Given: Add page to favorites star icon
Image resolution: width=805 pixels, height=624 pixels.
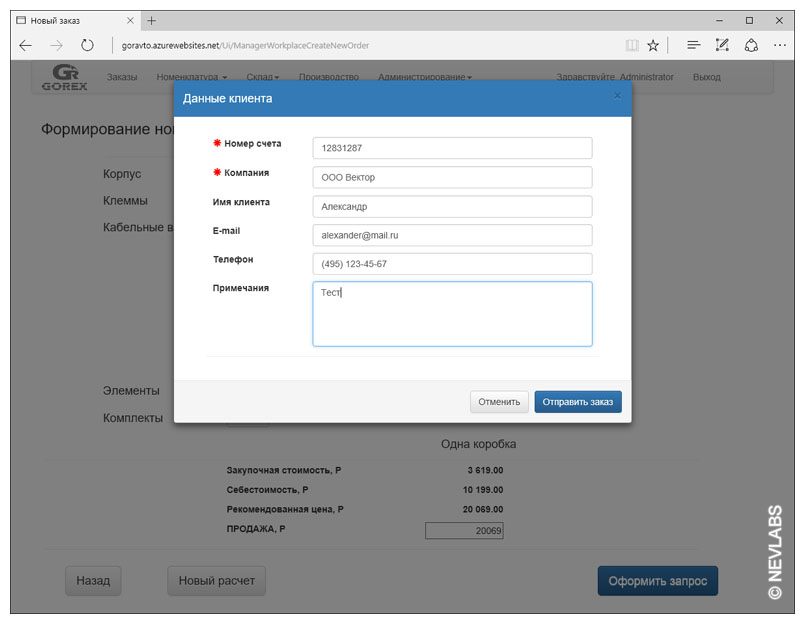Looking at the screenshot, I should [x=653, y=45].
